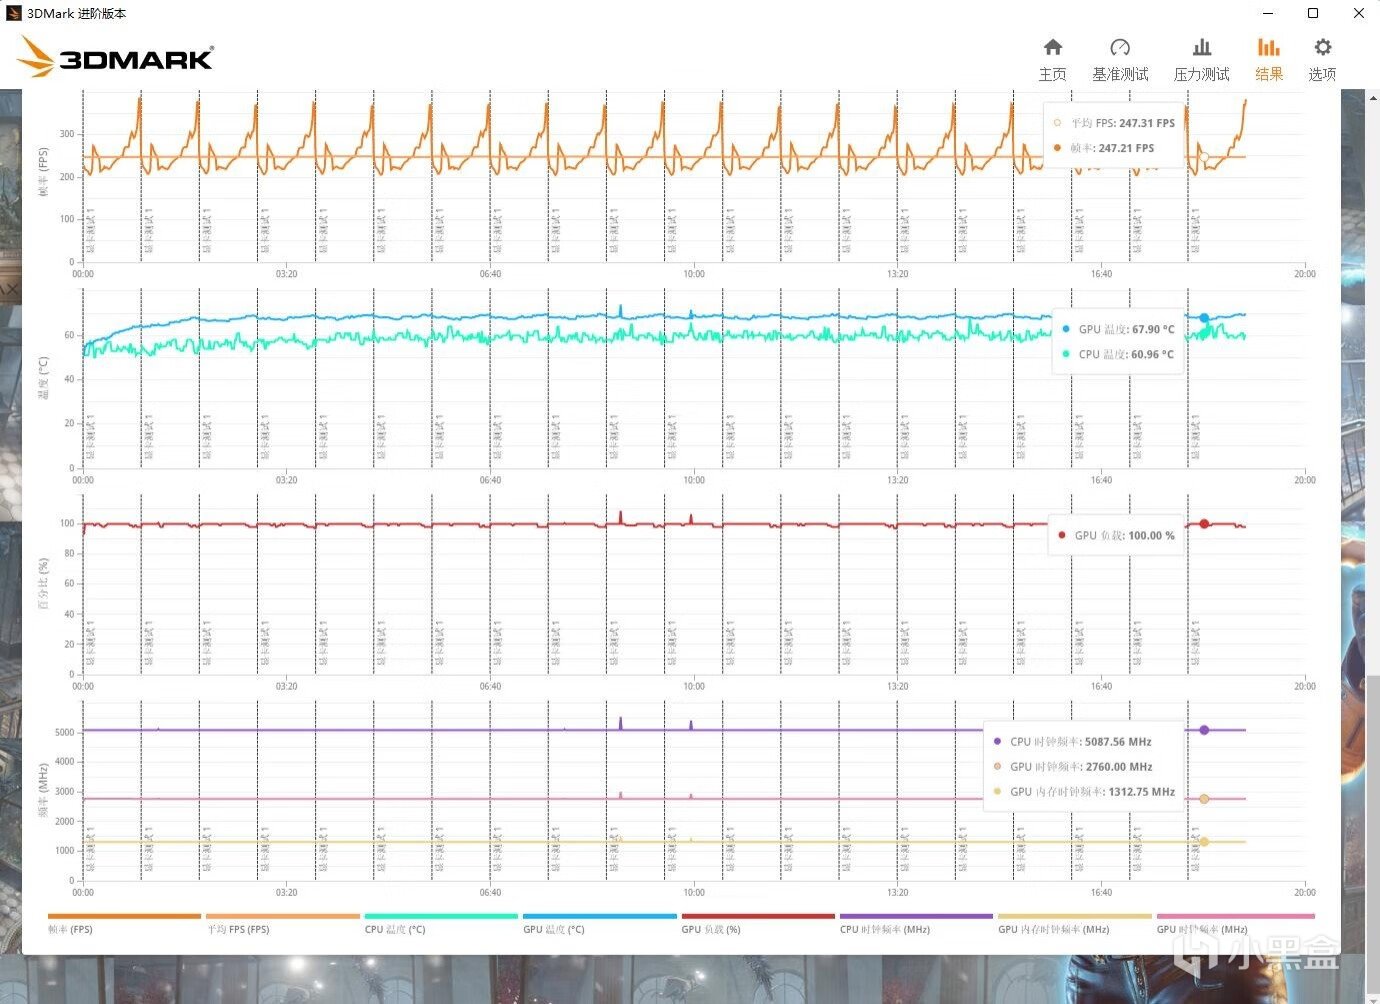Click the 3DMark app icon in title bar

click(x=14, y=13)
